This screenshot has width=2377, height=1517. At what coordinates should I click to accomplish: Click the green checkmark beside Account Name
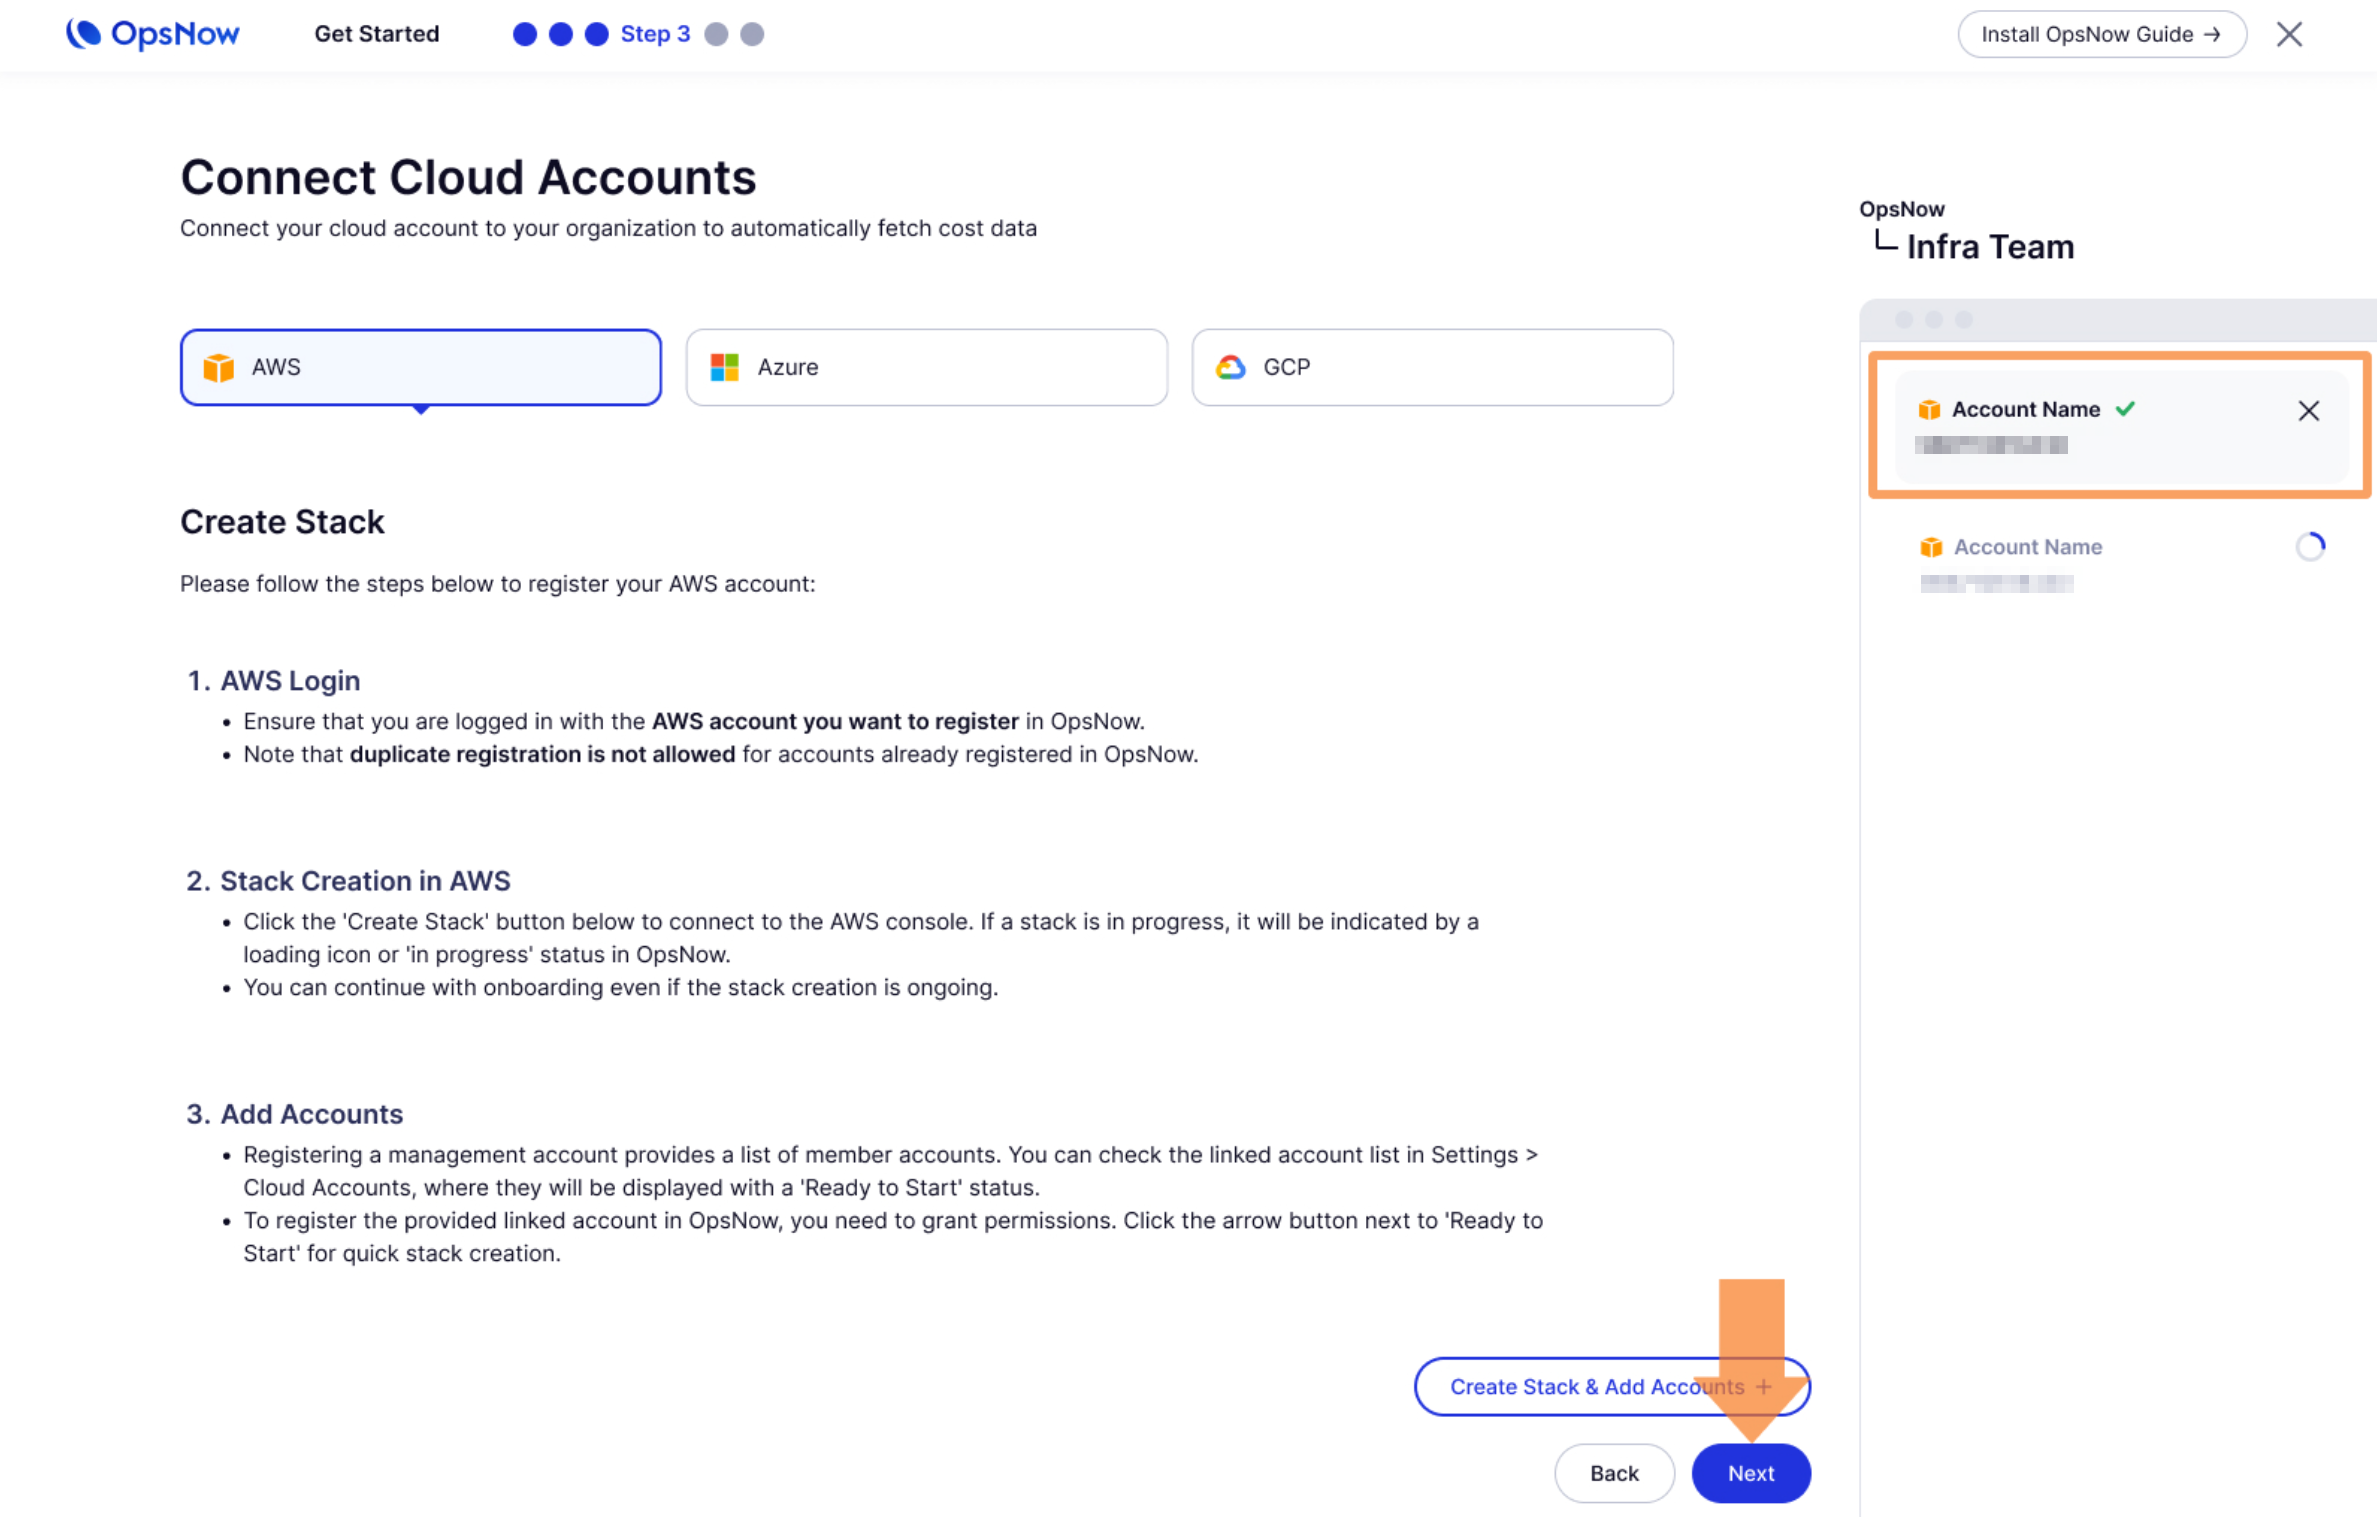tap(2125, 408)
